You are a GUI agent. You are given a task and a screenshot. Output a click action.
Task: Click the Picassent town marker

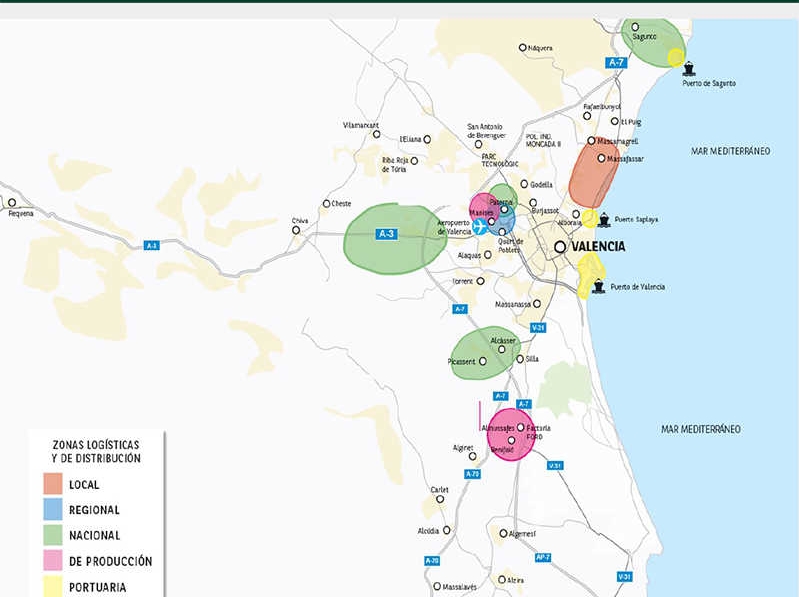(482, 361)
